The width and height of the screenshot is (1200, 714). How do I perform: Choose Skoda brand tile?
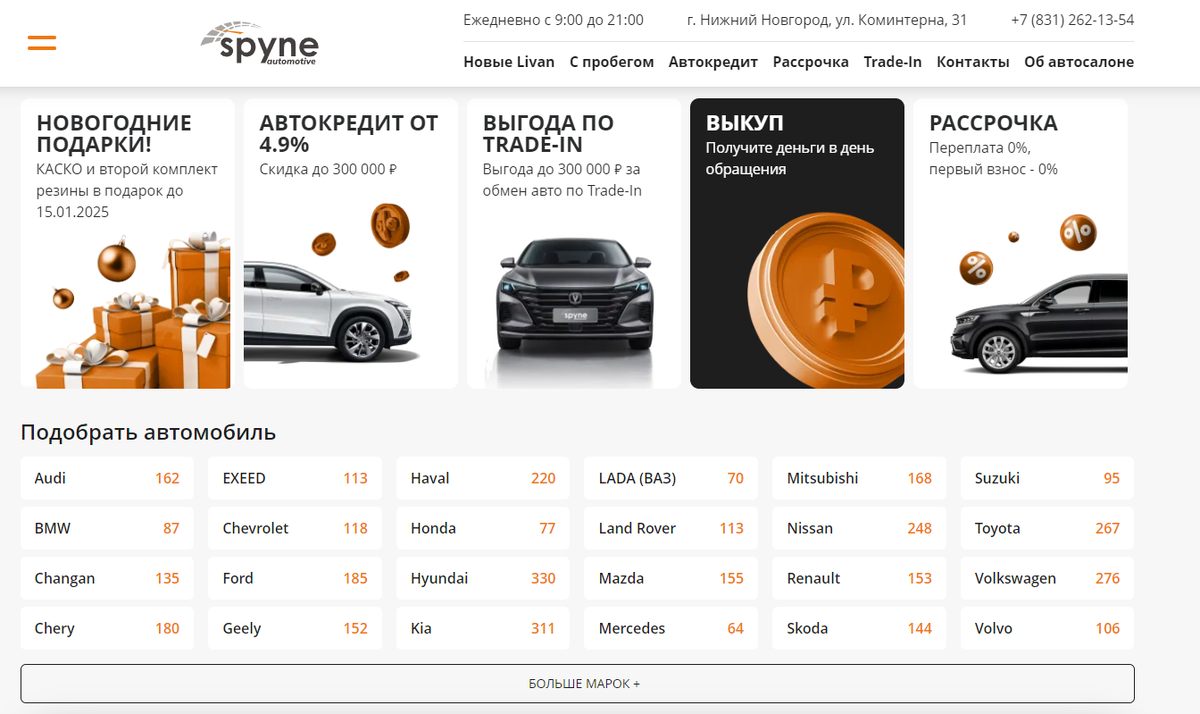coord(859,628)
